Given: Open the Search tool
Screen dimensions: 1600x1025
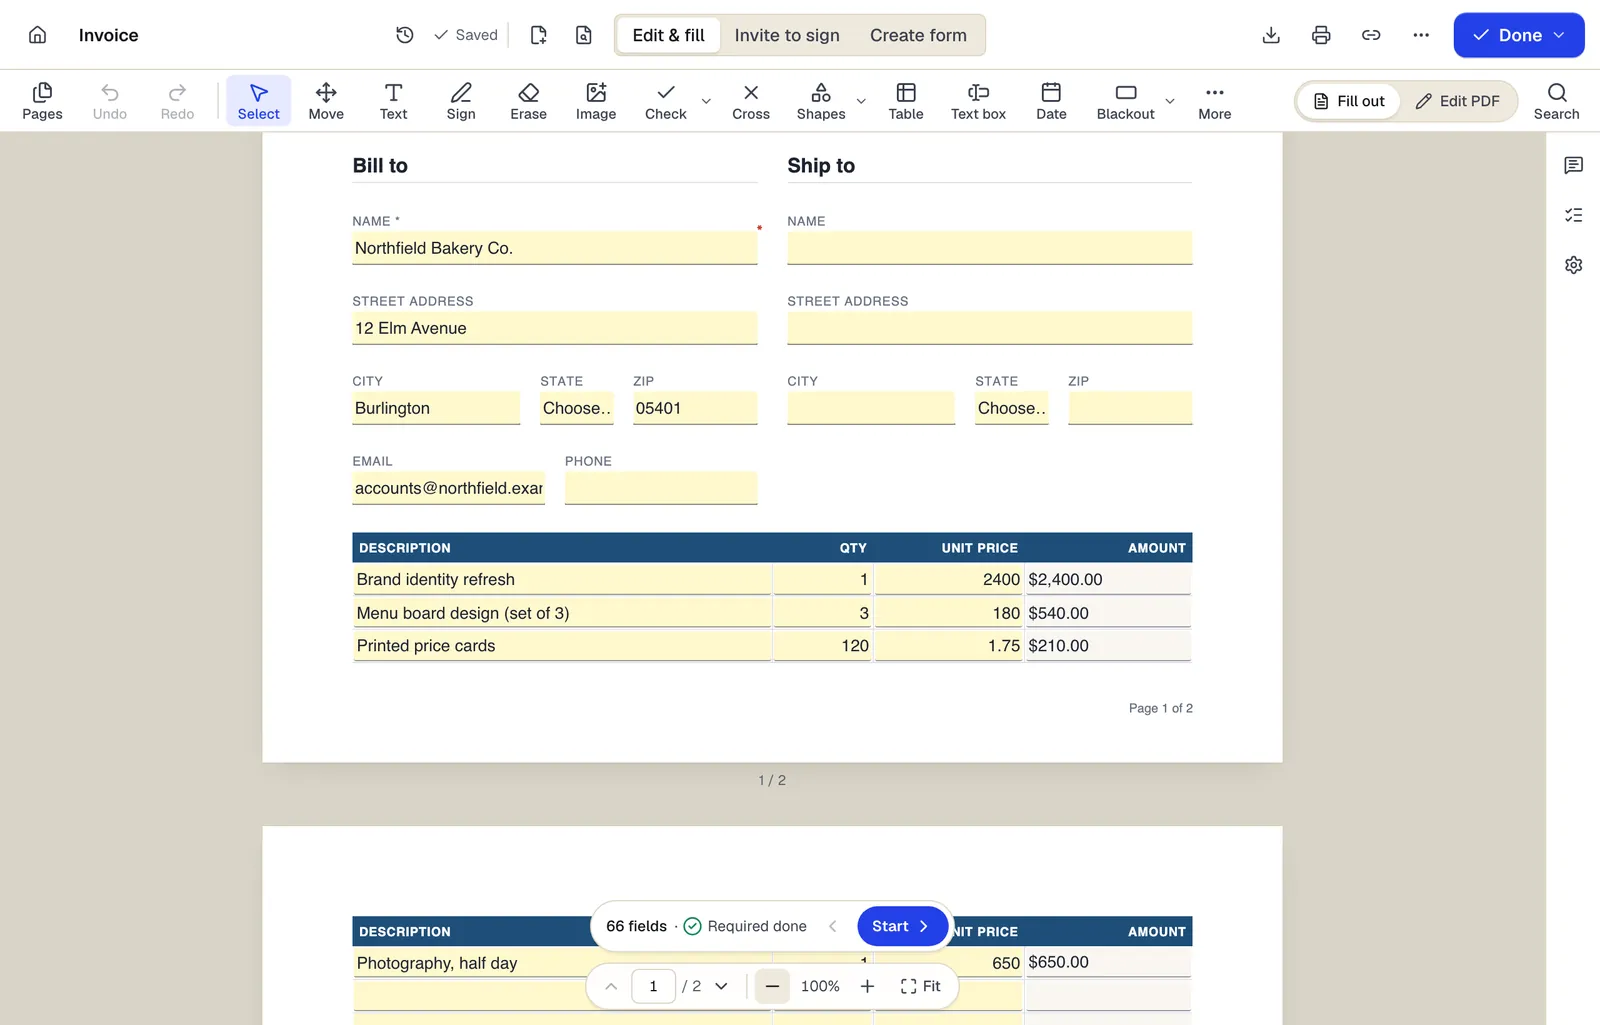Looking at the screenshot, I should (x=1556, y=101).
